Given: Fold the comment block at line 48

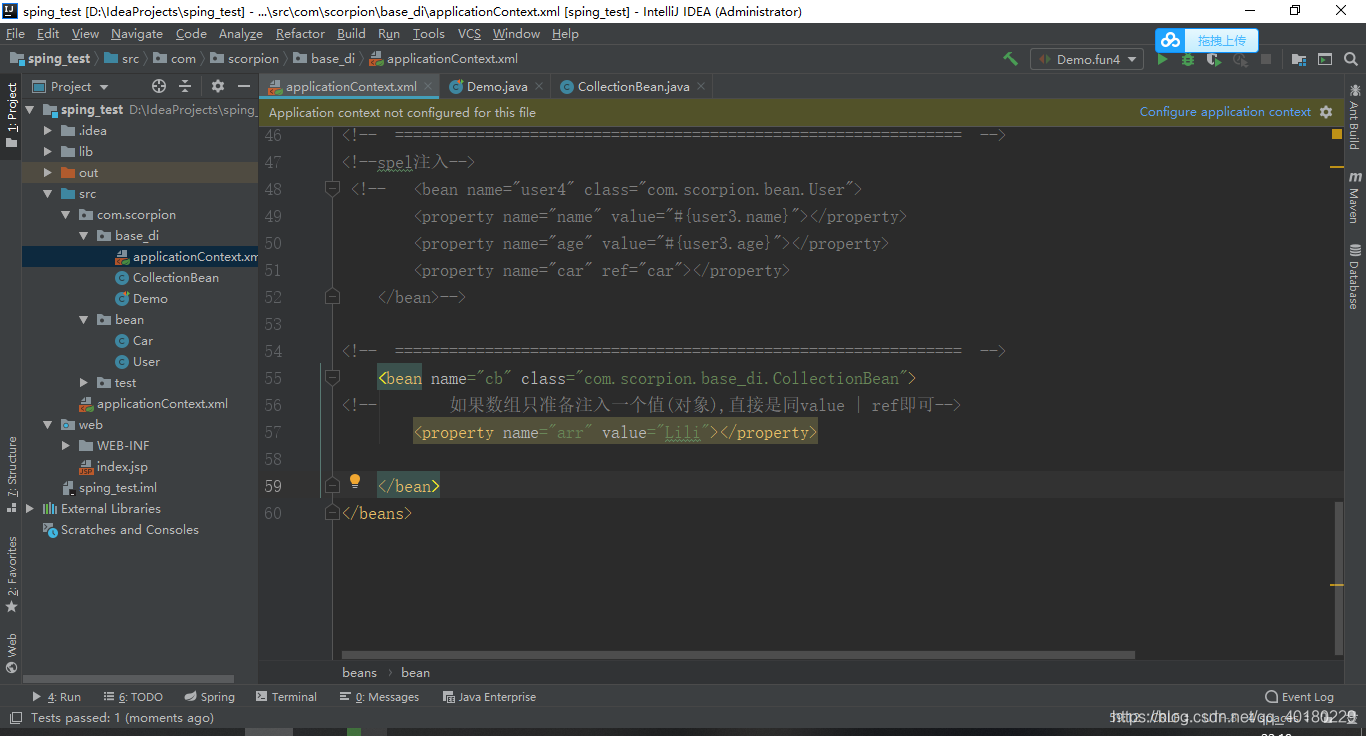Looking at the screenshot, I should pos(332,189).
